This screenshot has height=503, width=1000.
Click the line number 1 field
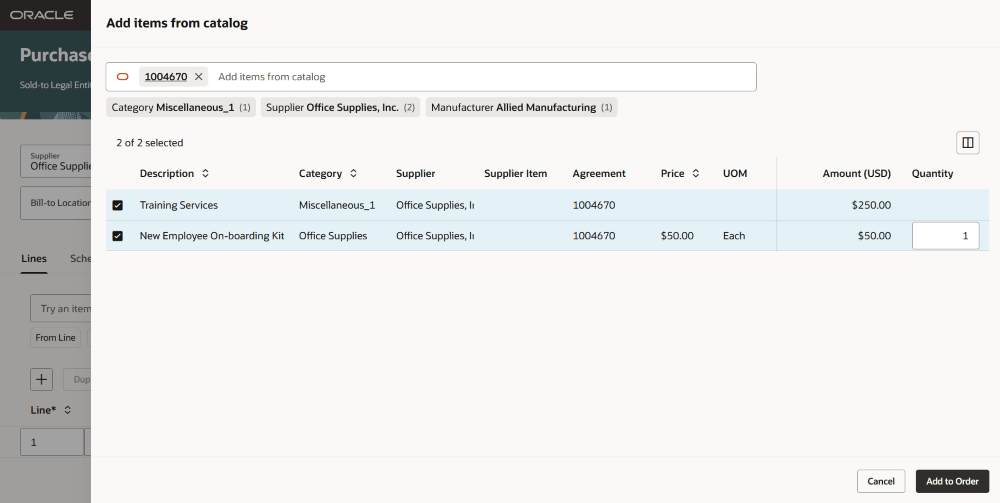pyautogui.click(x=52, y=442)
